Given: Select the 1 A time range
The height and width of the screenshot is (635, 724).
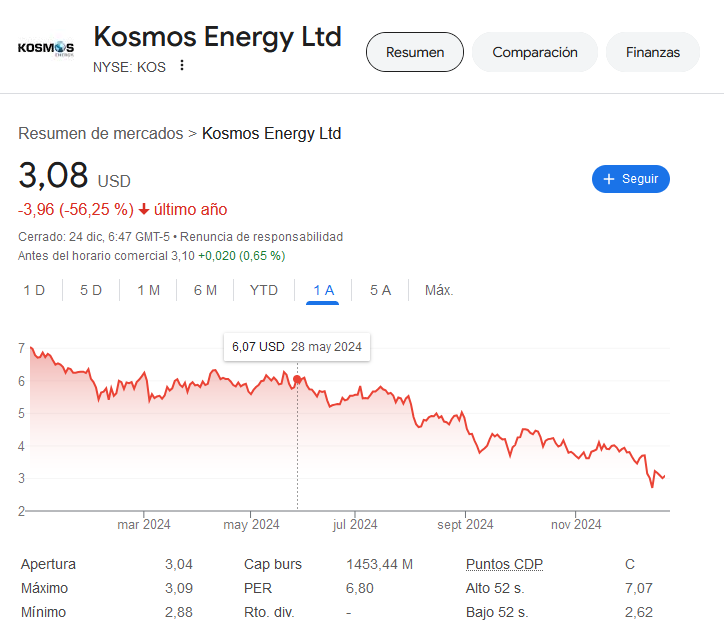Looking at the screenshot, I should (323, 290).
